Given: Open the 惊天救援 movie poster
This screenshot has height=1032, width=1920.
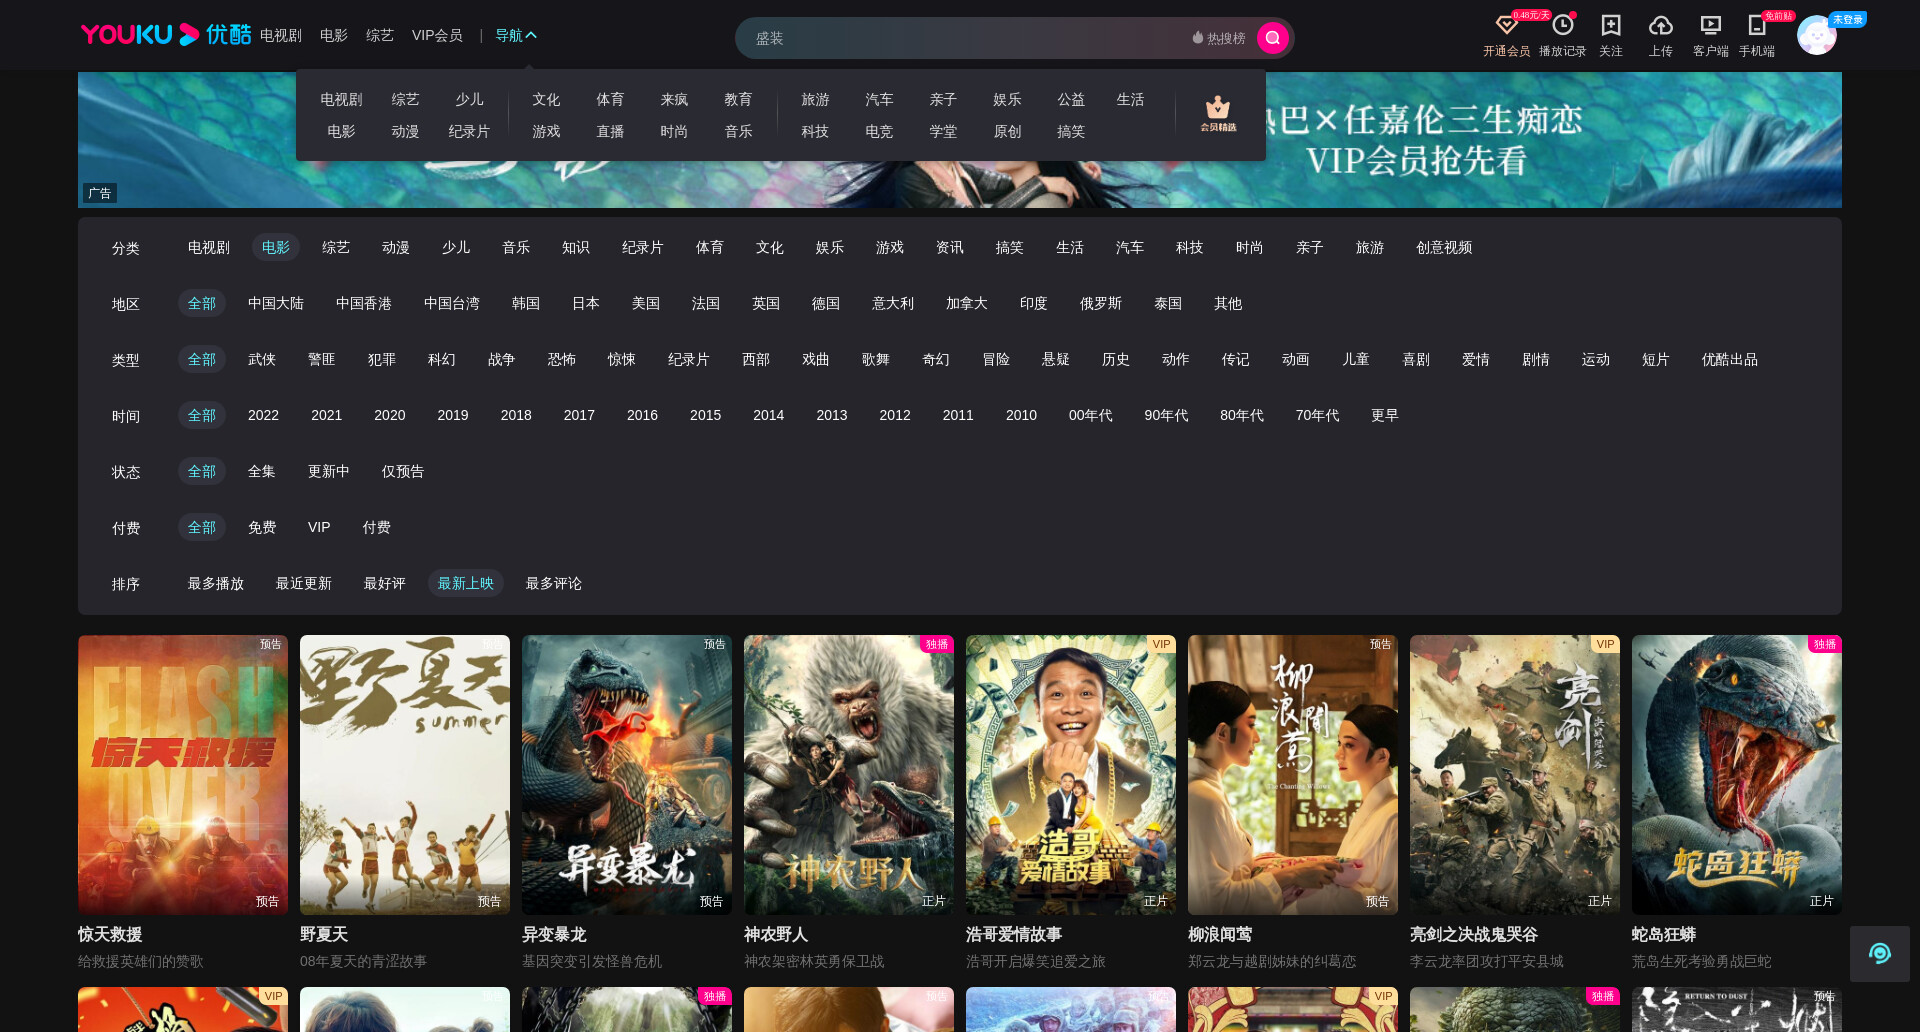Looking at the screenshot, I should [x=183, y=775].
